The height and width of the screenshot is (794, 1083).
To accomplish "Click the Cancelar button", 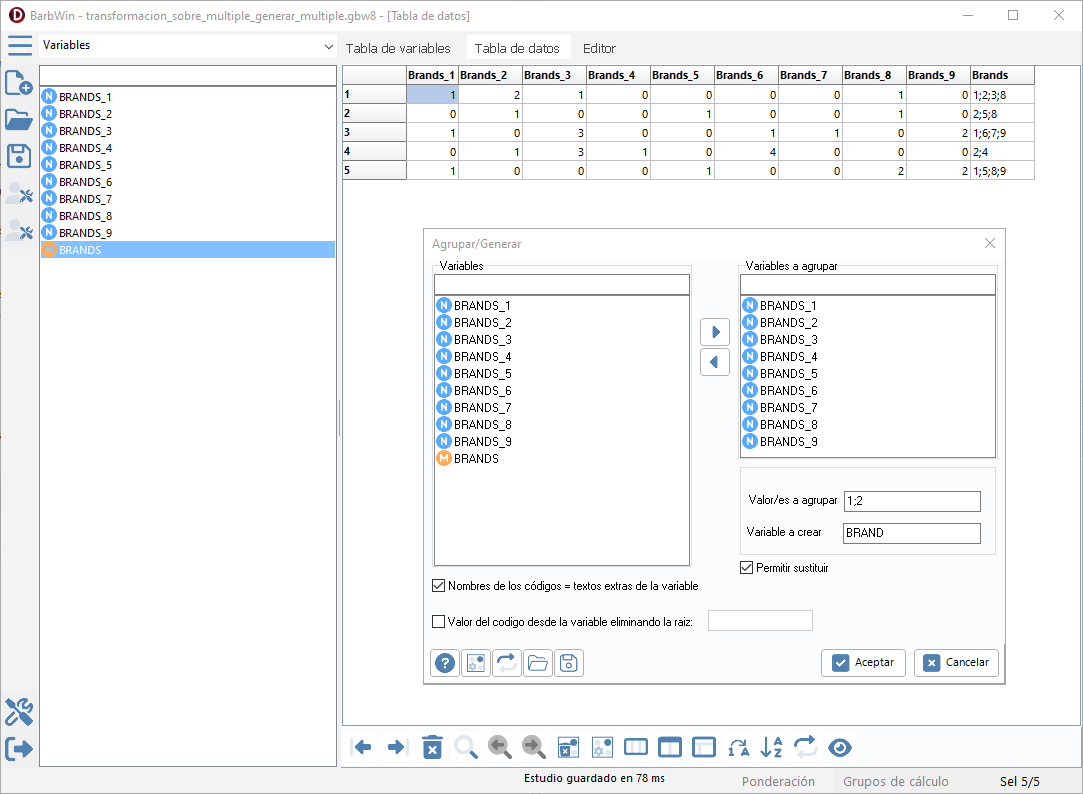I will click(x=956, y=662).
